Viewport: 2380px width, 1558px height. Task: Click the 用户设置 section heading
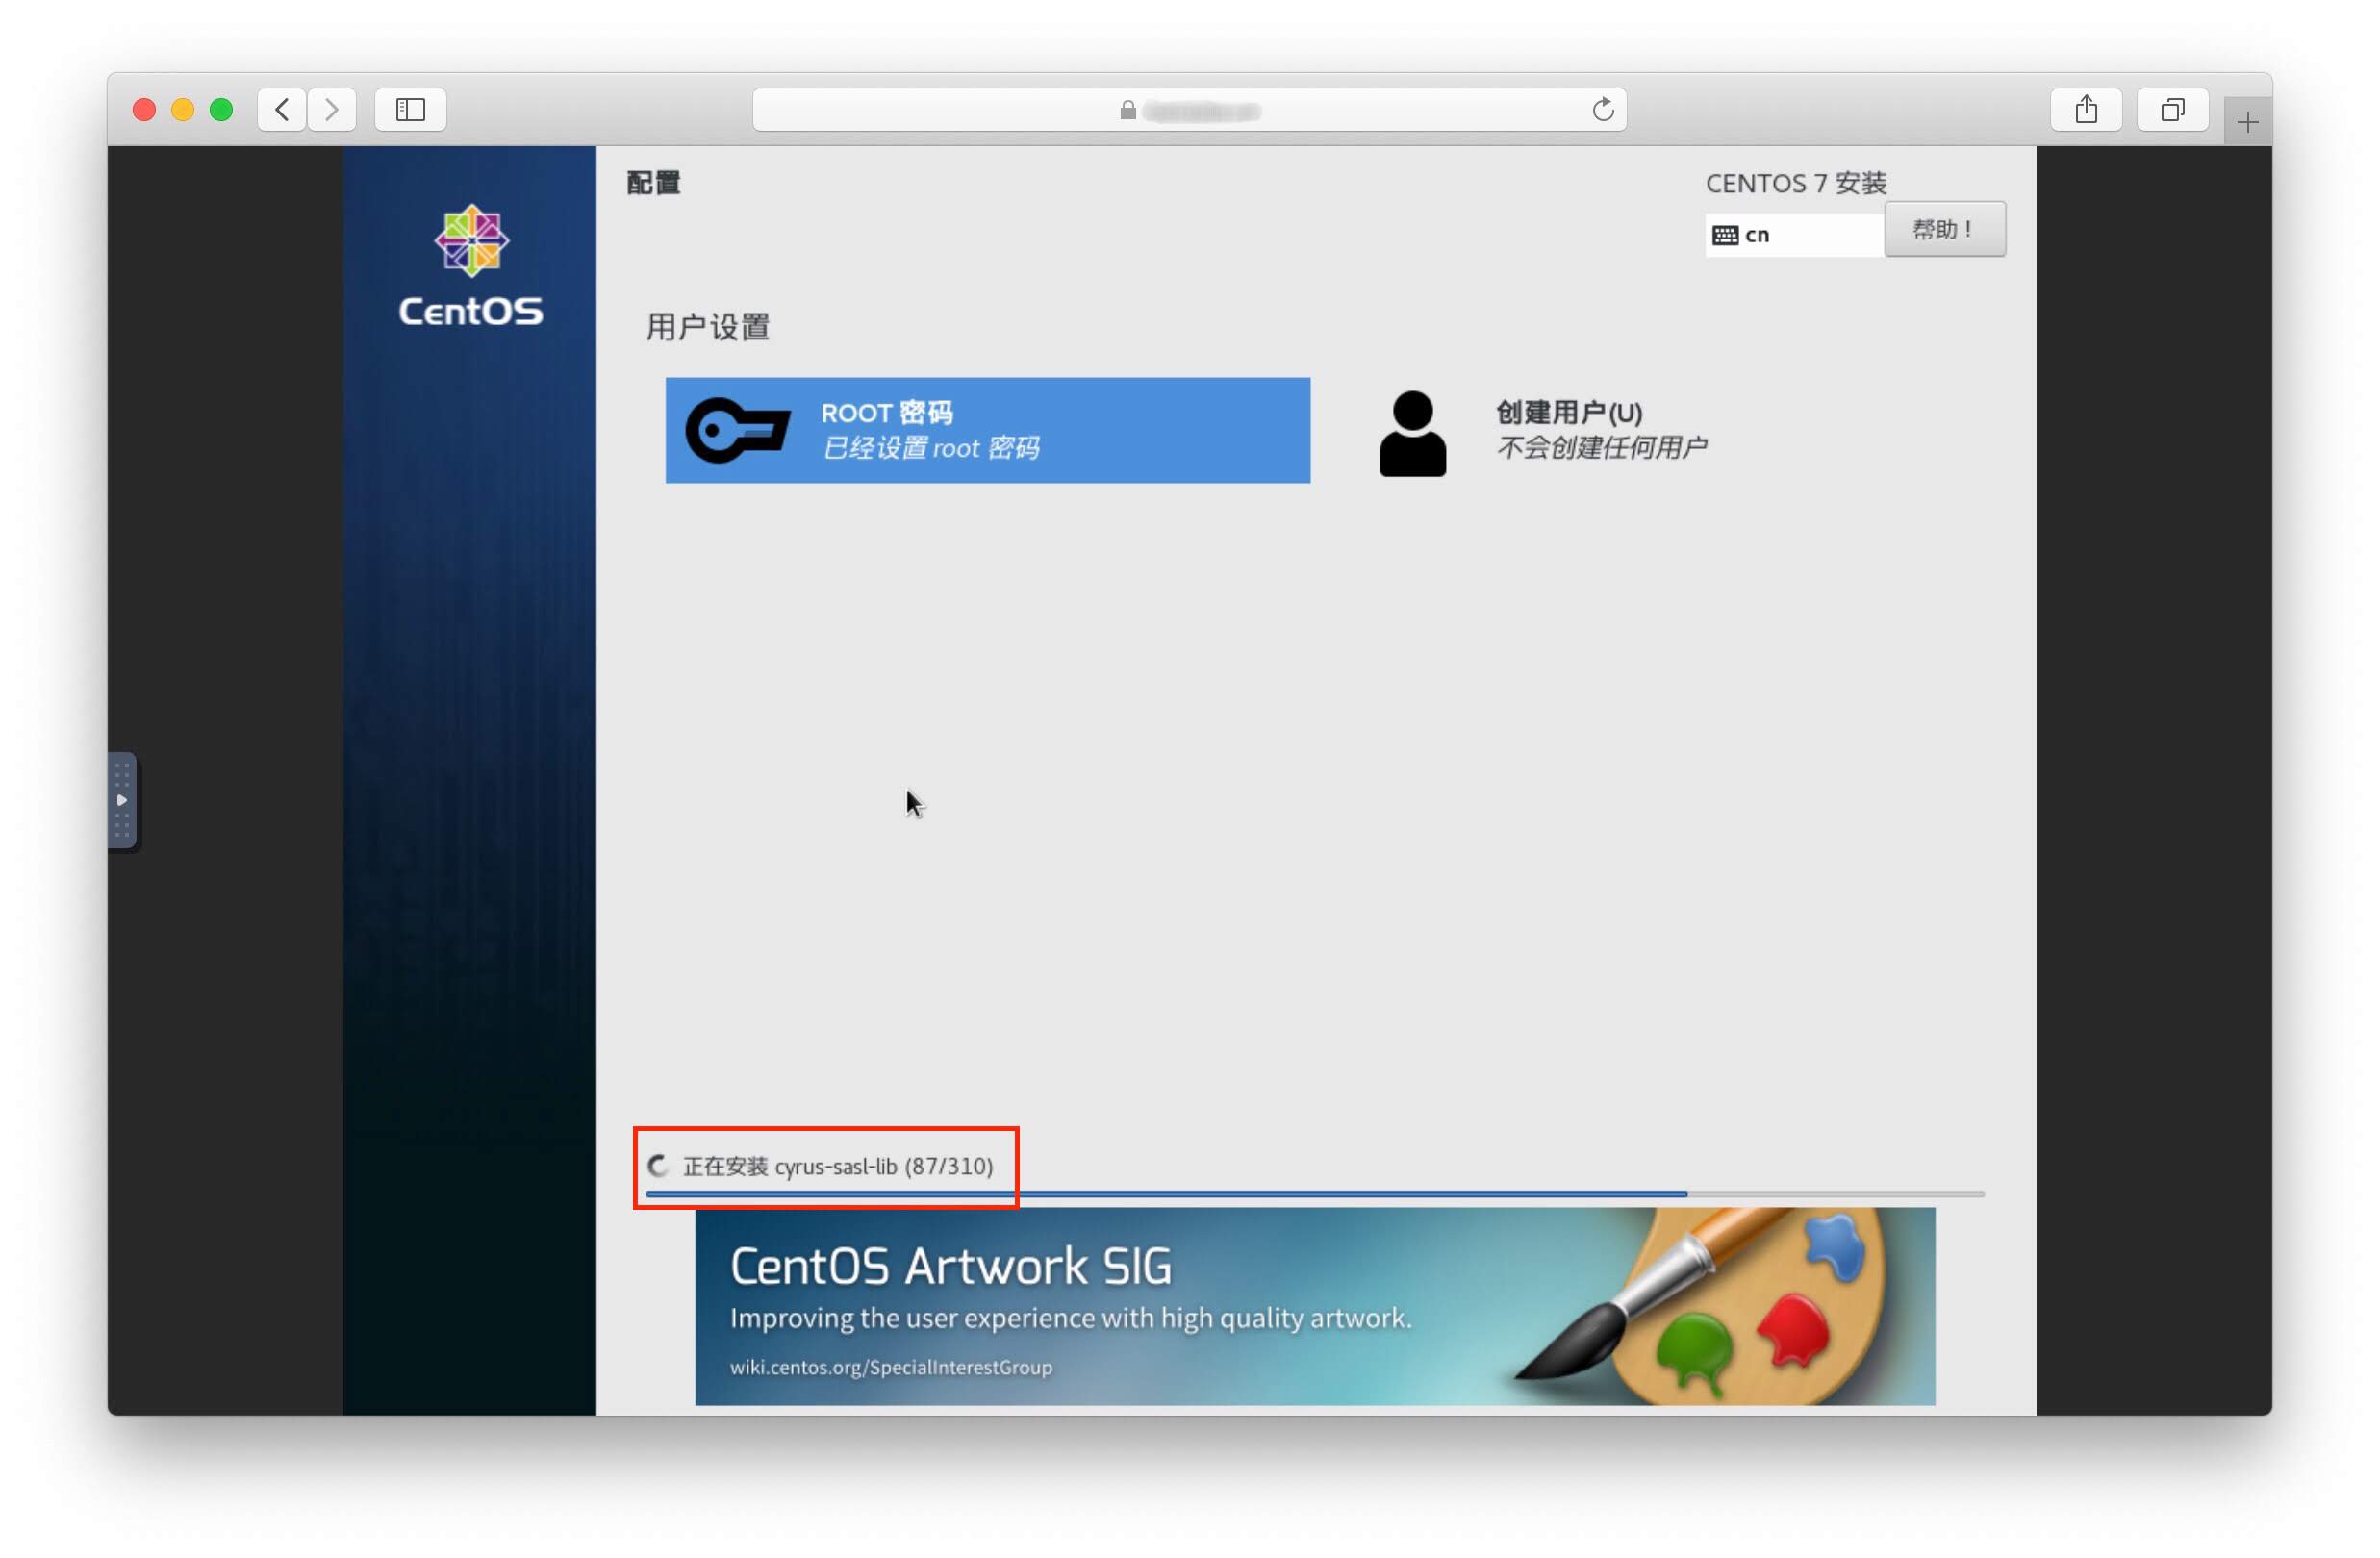(x=708, y=327)
